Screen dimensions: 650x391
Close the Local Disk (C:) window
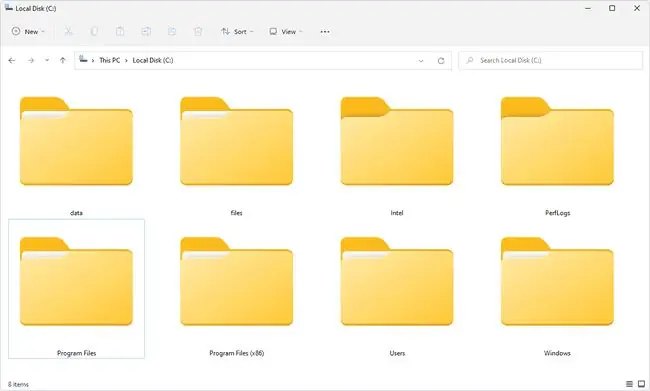coord(637,8)
